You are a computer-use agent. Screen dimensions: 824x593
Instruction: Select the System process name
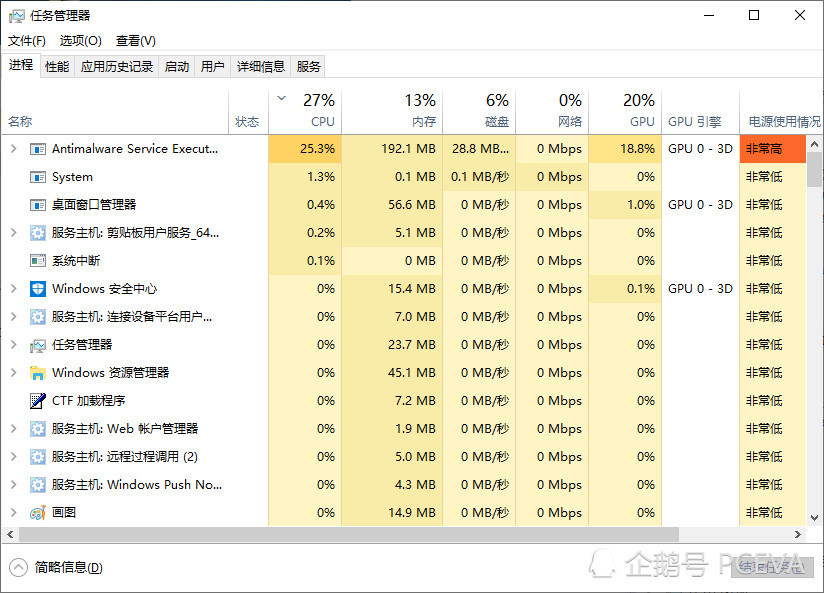(x=72, y=177)
